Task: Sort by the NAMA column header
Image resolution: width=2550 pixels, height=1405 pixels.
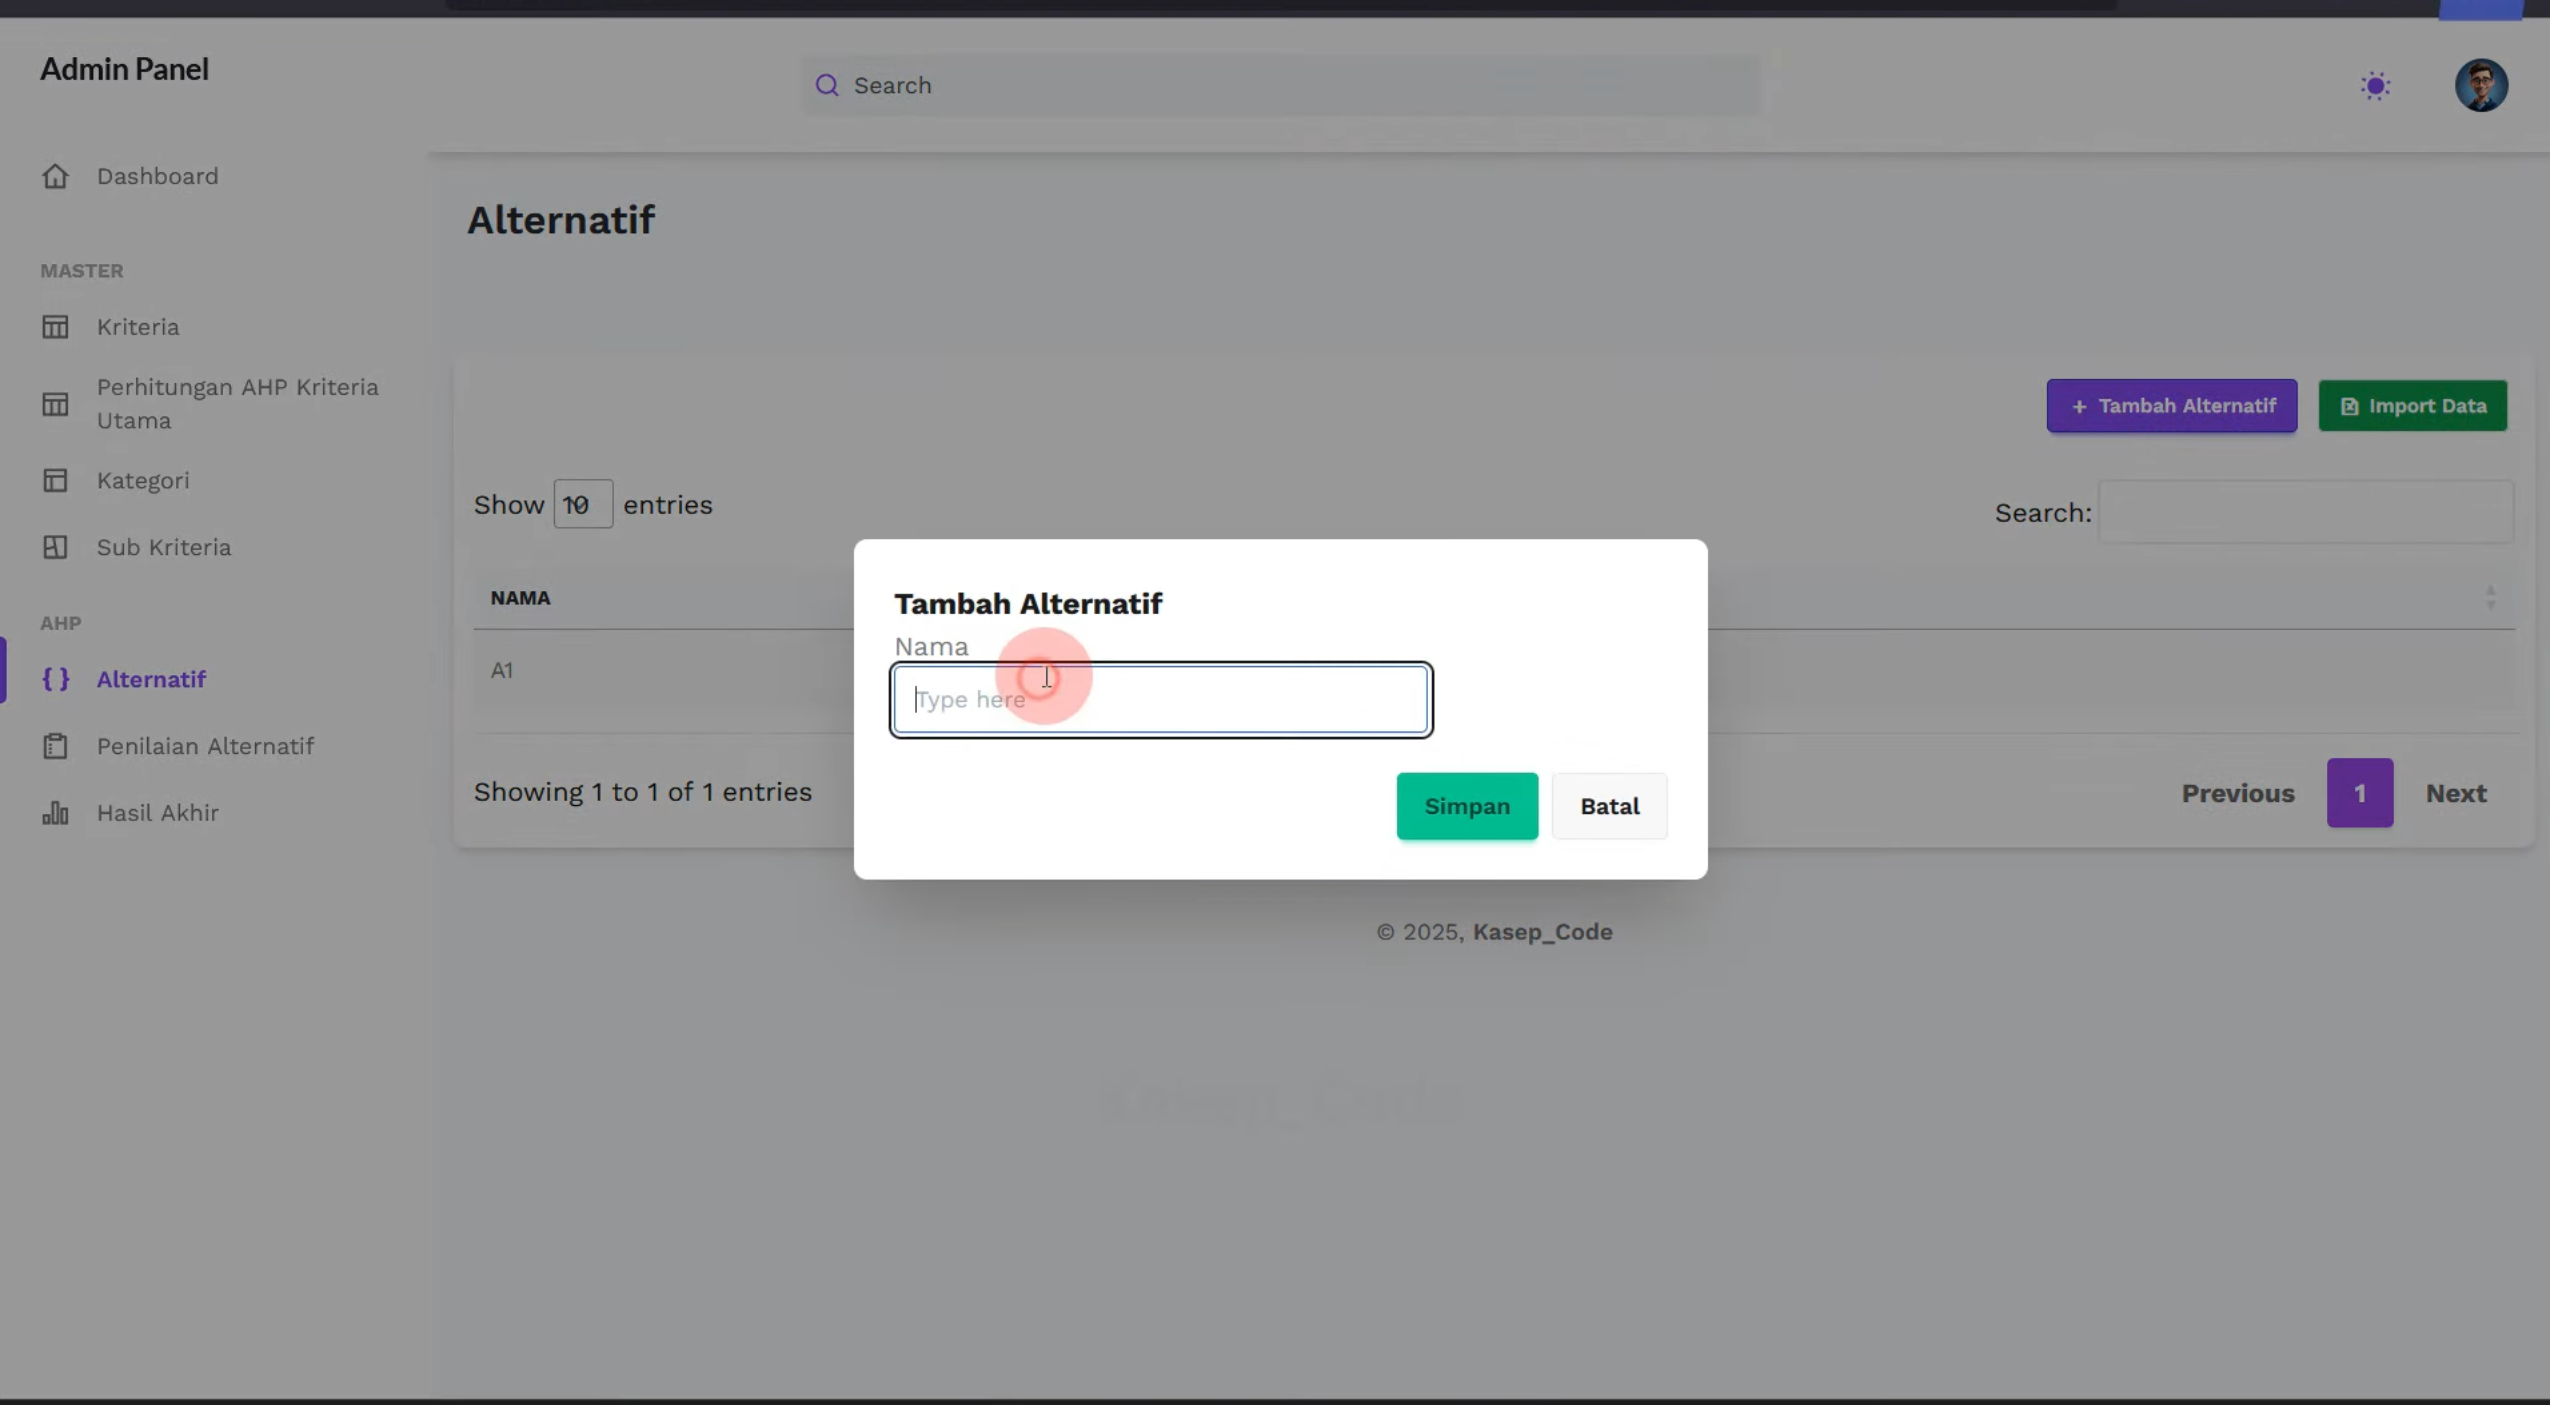Action: pos(520,598)
